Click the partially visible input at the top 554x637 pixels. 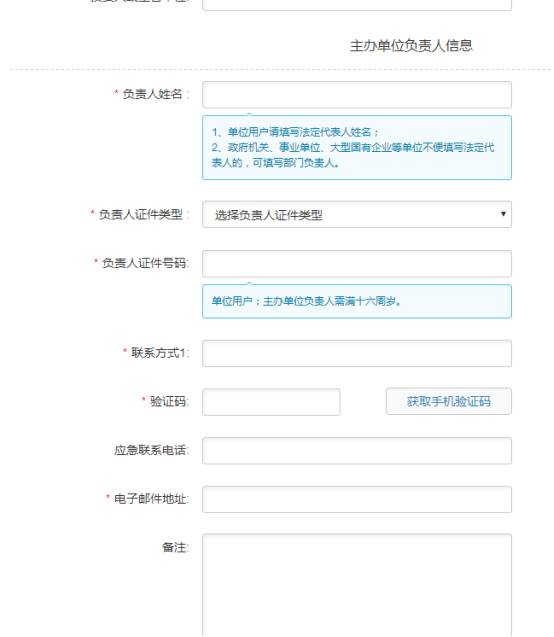point(357,5)
